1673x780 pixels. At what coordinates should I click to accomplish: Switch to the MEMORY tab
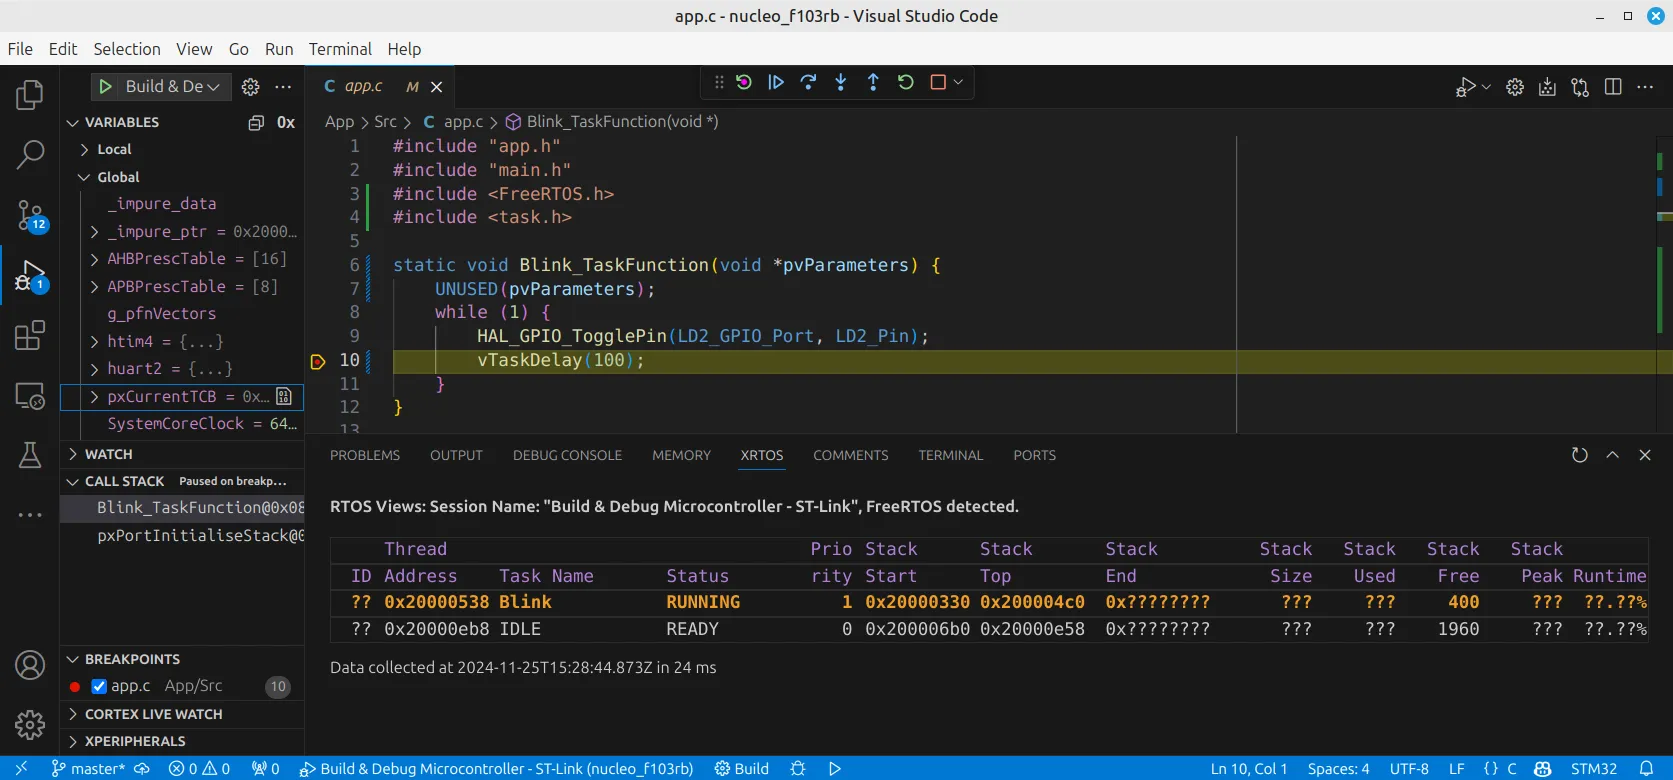click(681, 455)
